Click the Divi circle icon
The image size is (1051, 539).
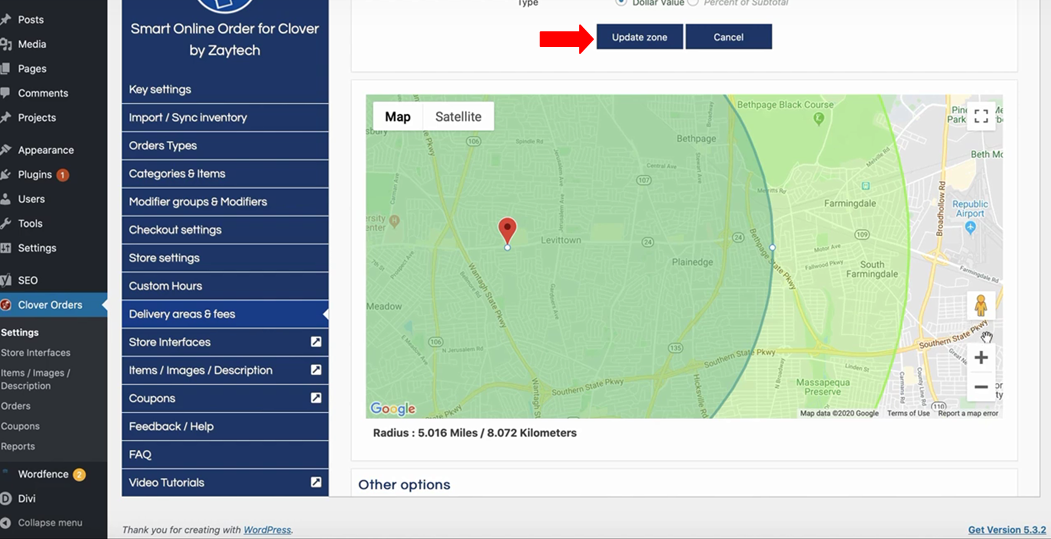click(x=5, y=498)
